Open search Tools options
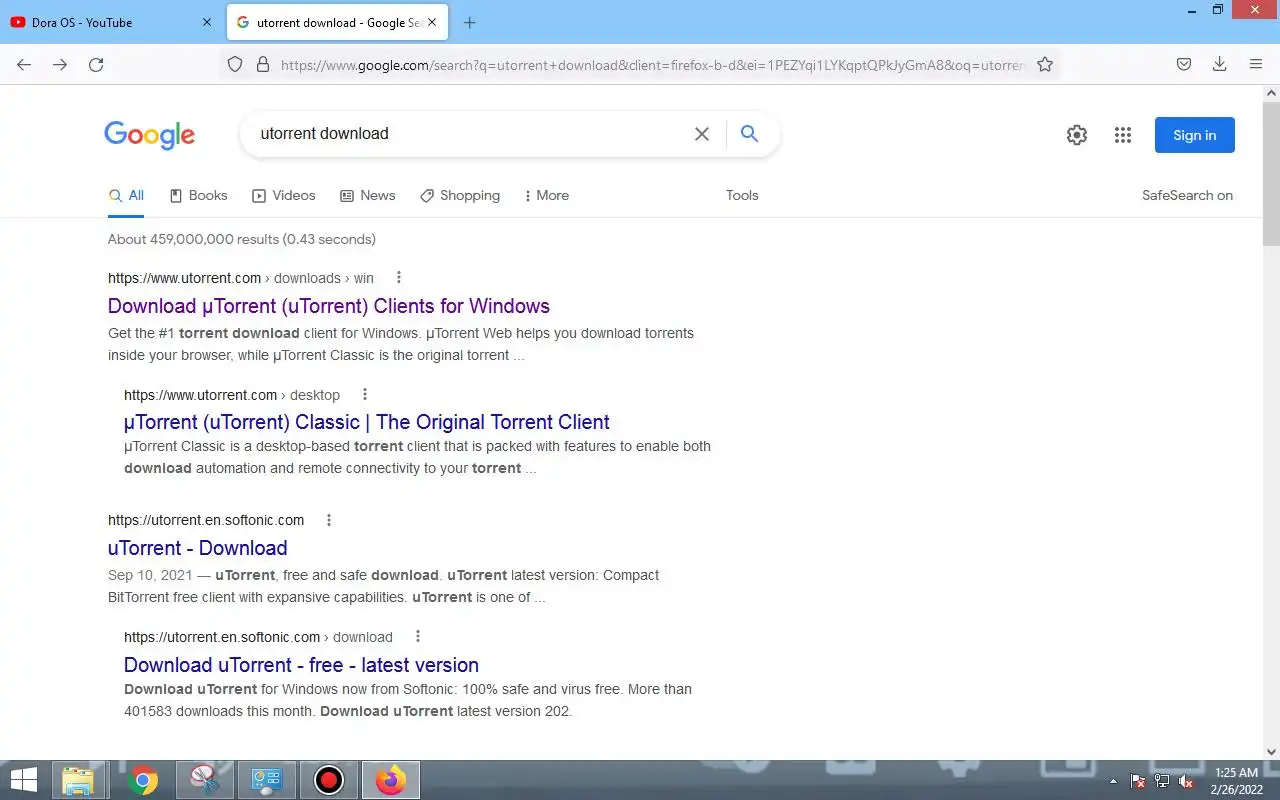Viewport: 1280px width, 800px height. point(742,195)
